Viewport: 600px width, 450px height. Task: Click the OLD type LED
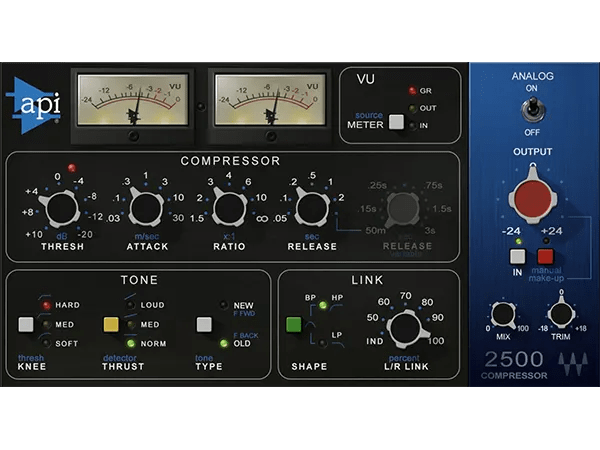(224, 343)
